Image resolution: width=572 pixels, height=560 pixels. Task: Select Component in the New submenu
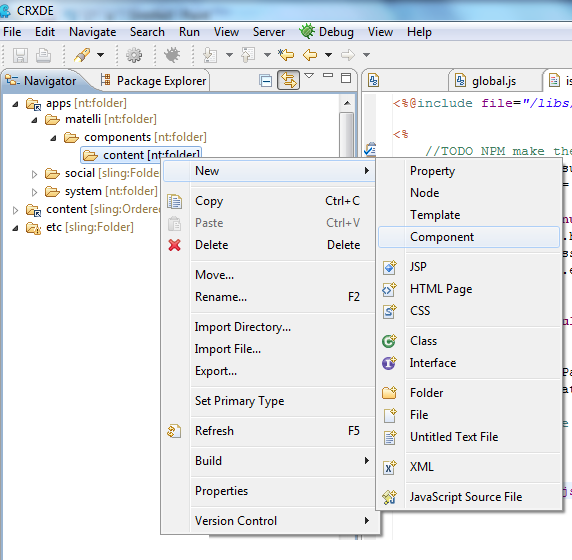click(x=469, y=237)
